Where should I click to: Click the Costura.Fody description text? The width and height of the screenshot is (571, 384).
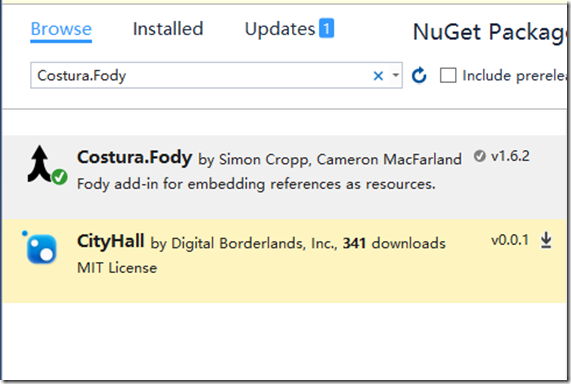pos(256,184)
